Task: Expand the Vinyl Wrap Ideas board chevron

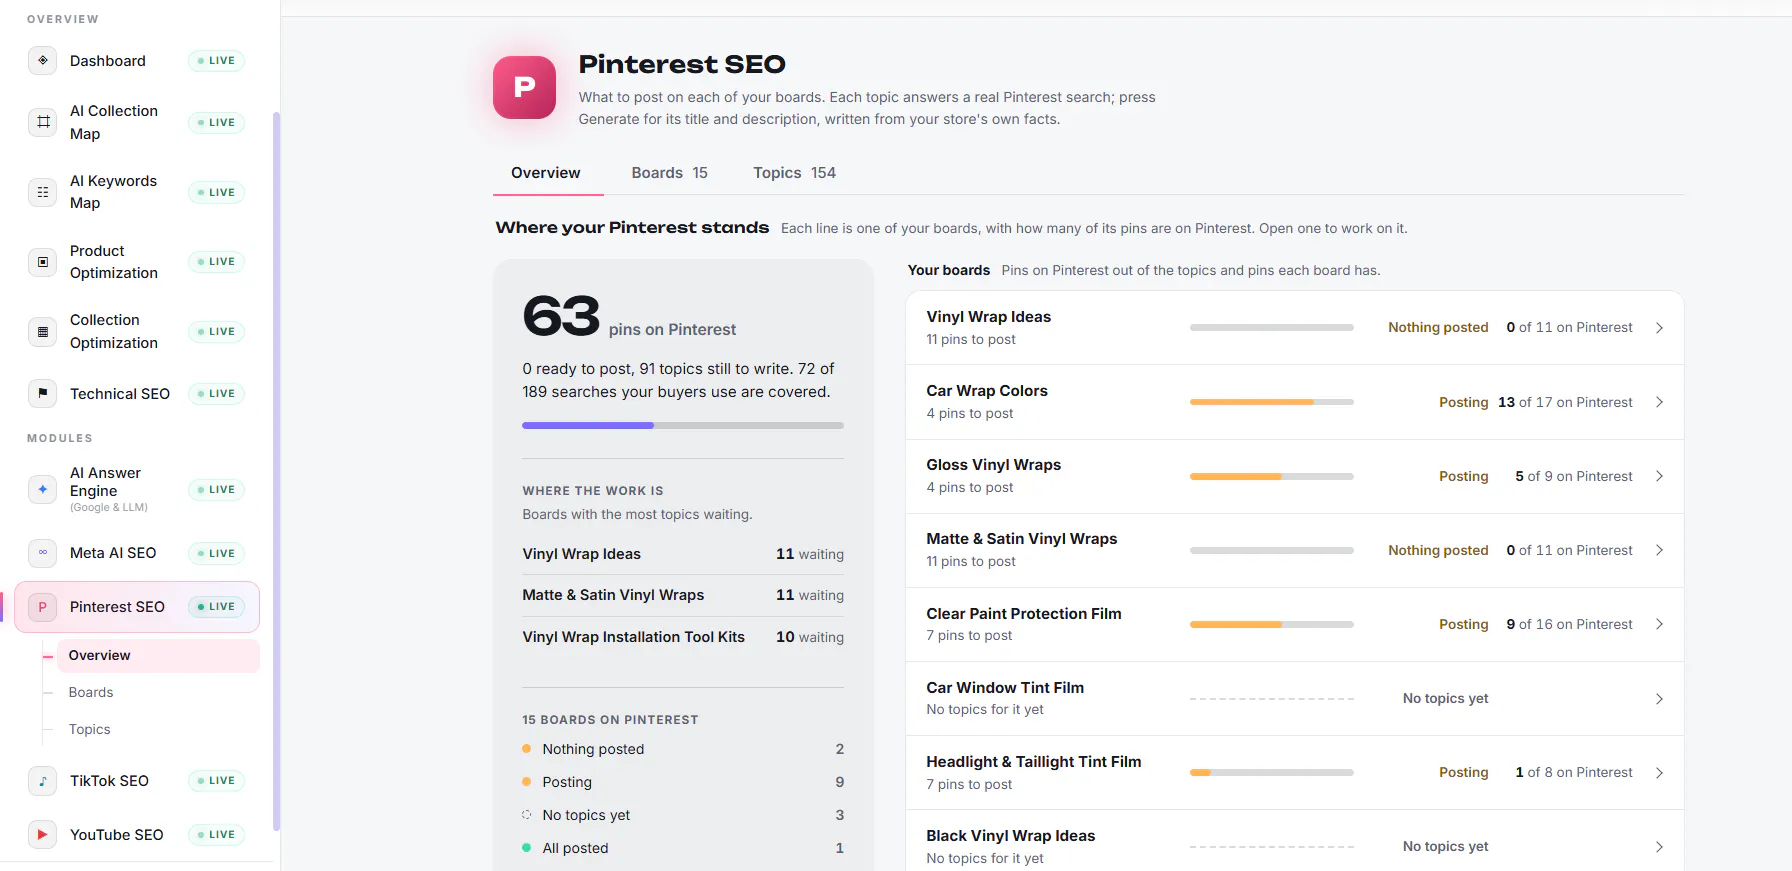Action: coord(1659,328)
